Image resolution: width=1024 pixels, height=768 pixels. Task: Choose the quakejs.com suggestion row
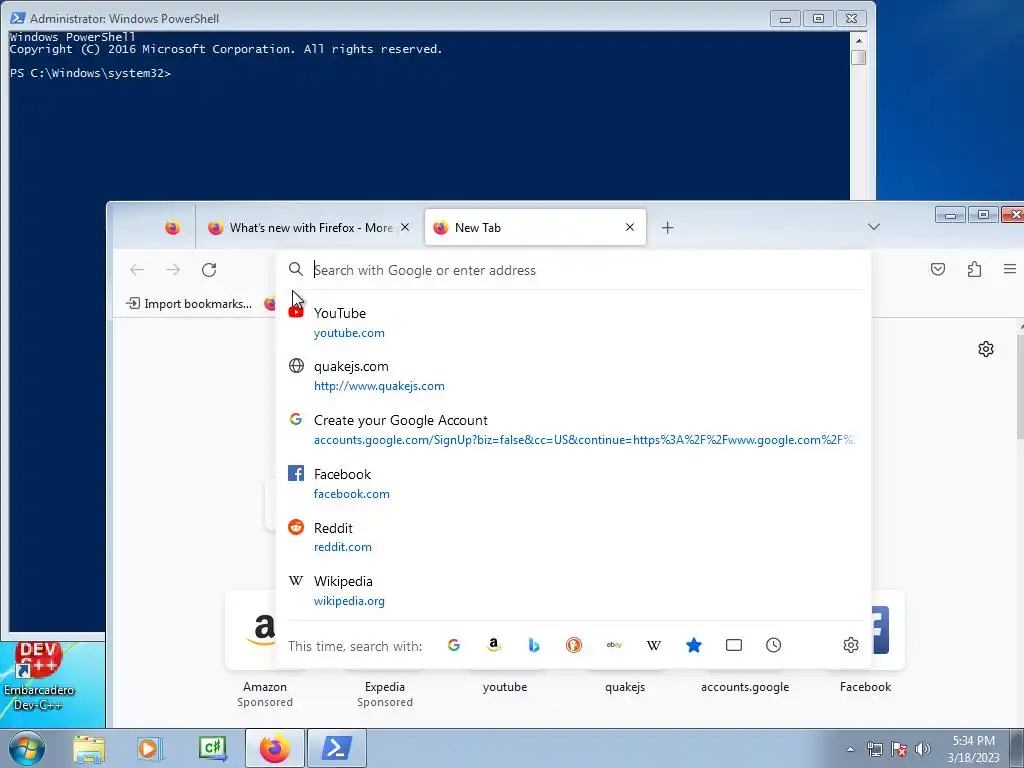tap(573, 376)
